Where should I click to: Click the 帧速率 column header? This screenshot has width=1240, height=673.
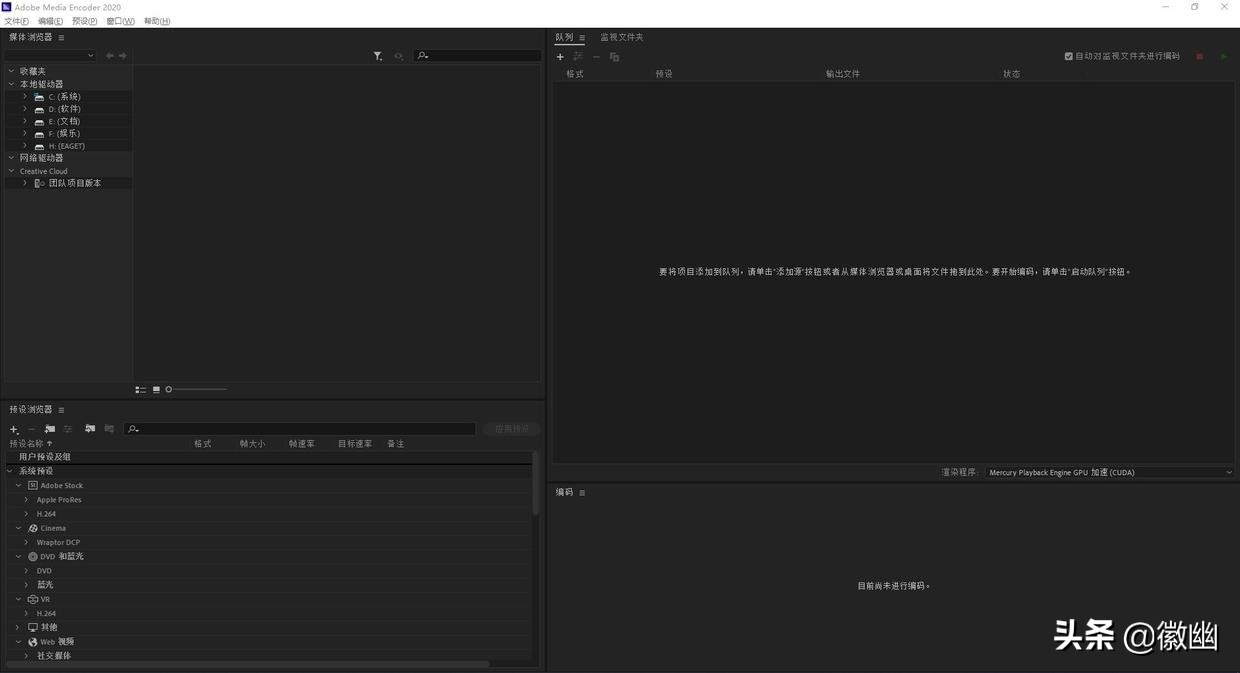pyautogui.click(x=302, y=444)
